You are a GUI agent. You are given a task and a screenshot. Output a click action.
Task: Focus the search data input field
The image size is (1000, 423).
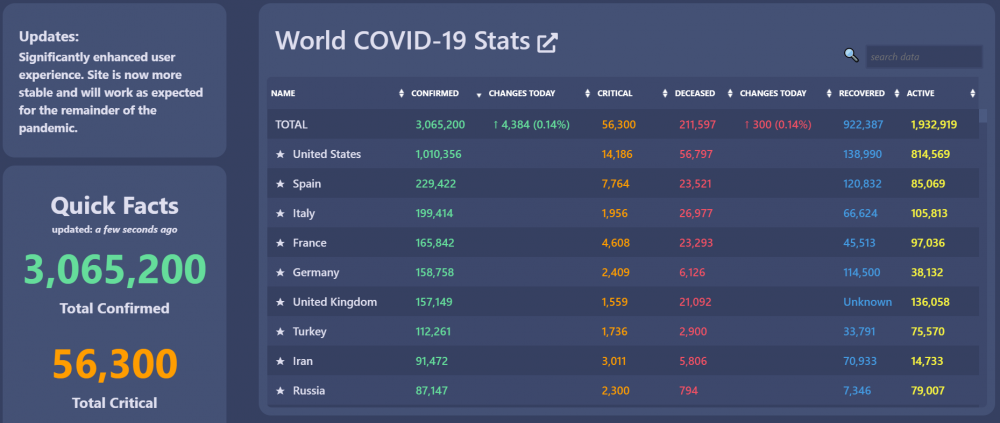point(924,57)
